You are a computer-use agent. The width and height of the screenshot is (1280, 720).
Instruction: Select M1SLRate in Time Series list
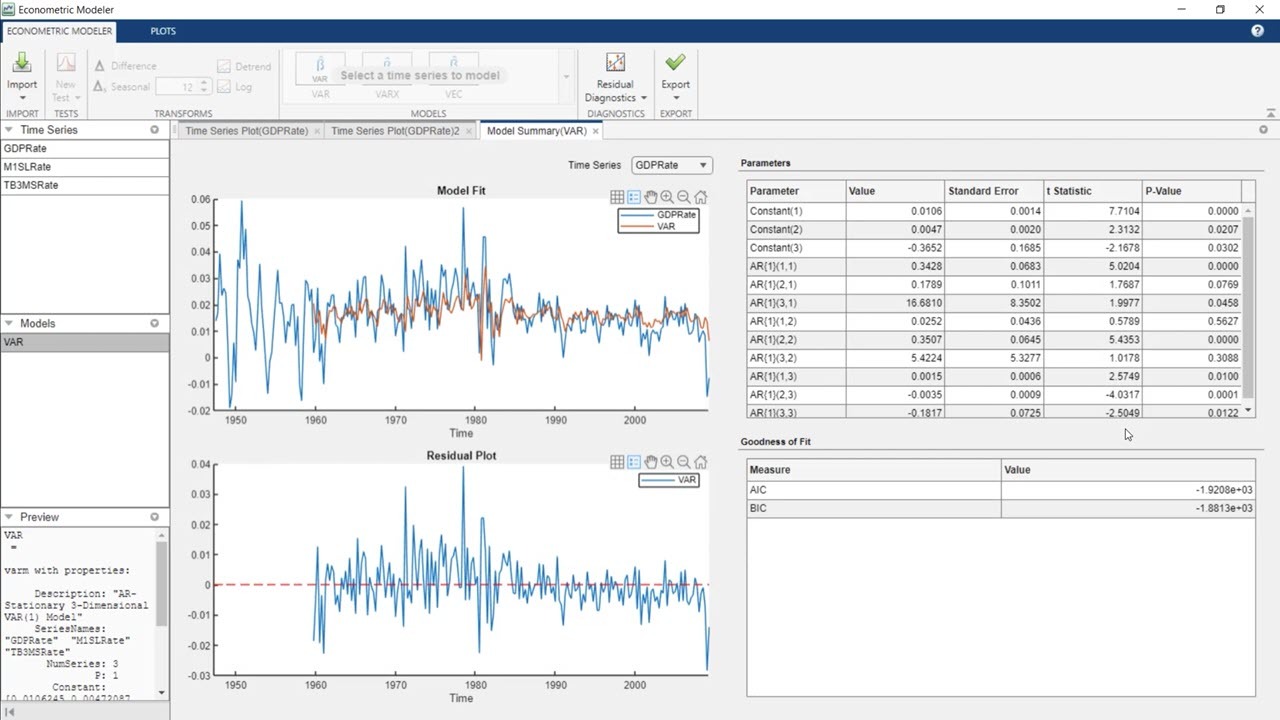click(28, 167)
